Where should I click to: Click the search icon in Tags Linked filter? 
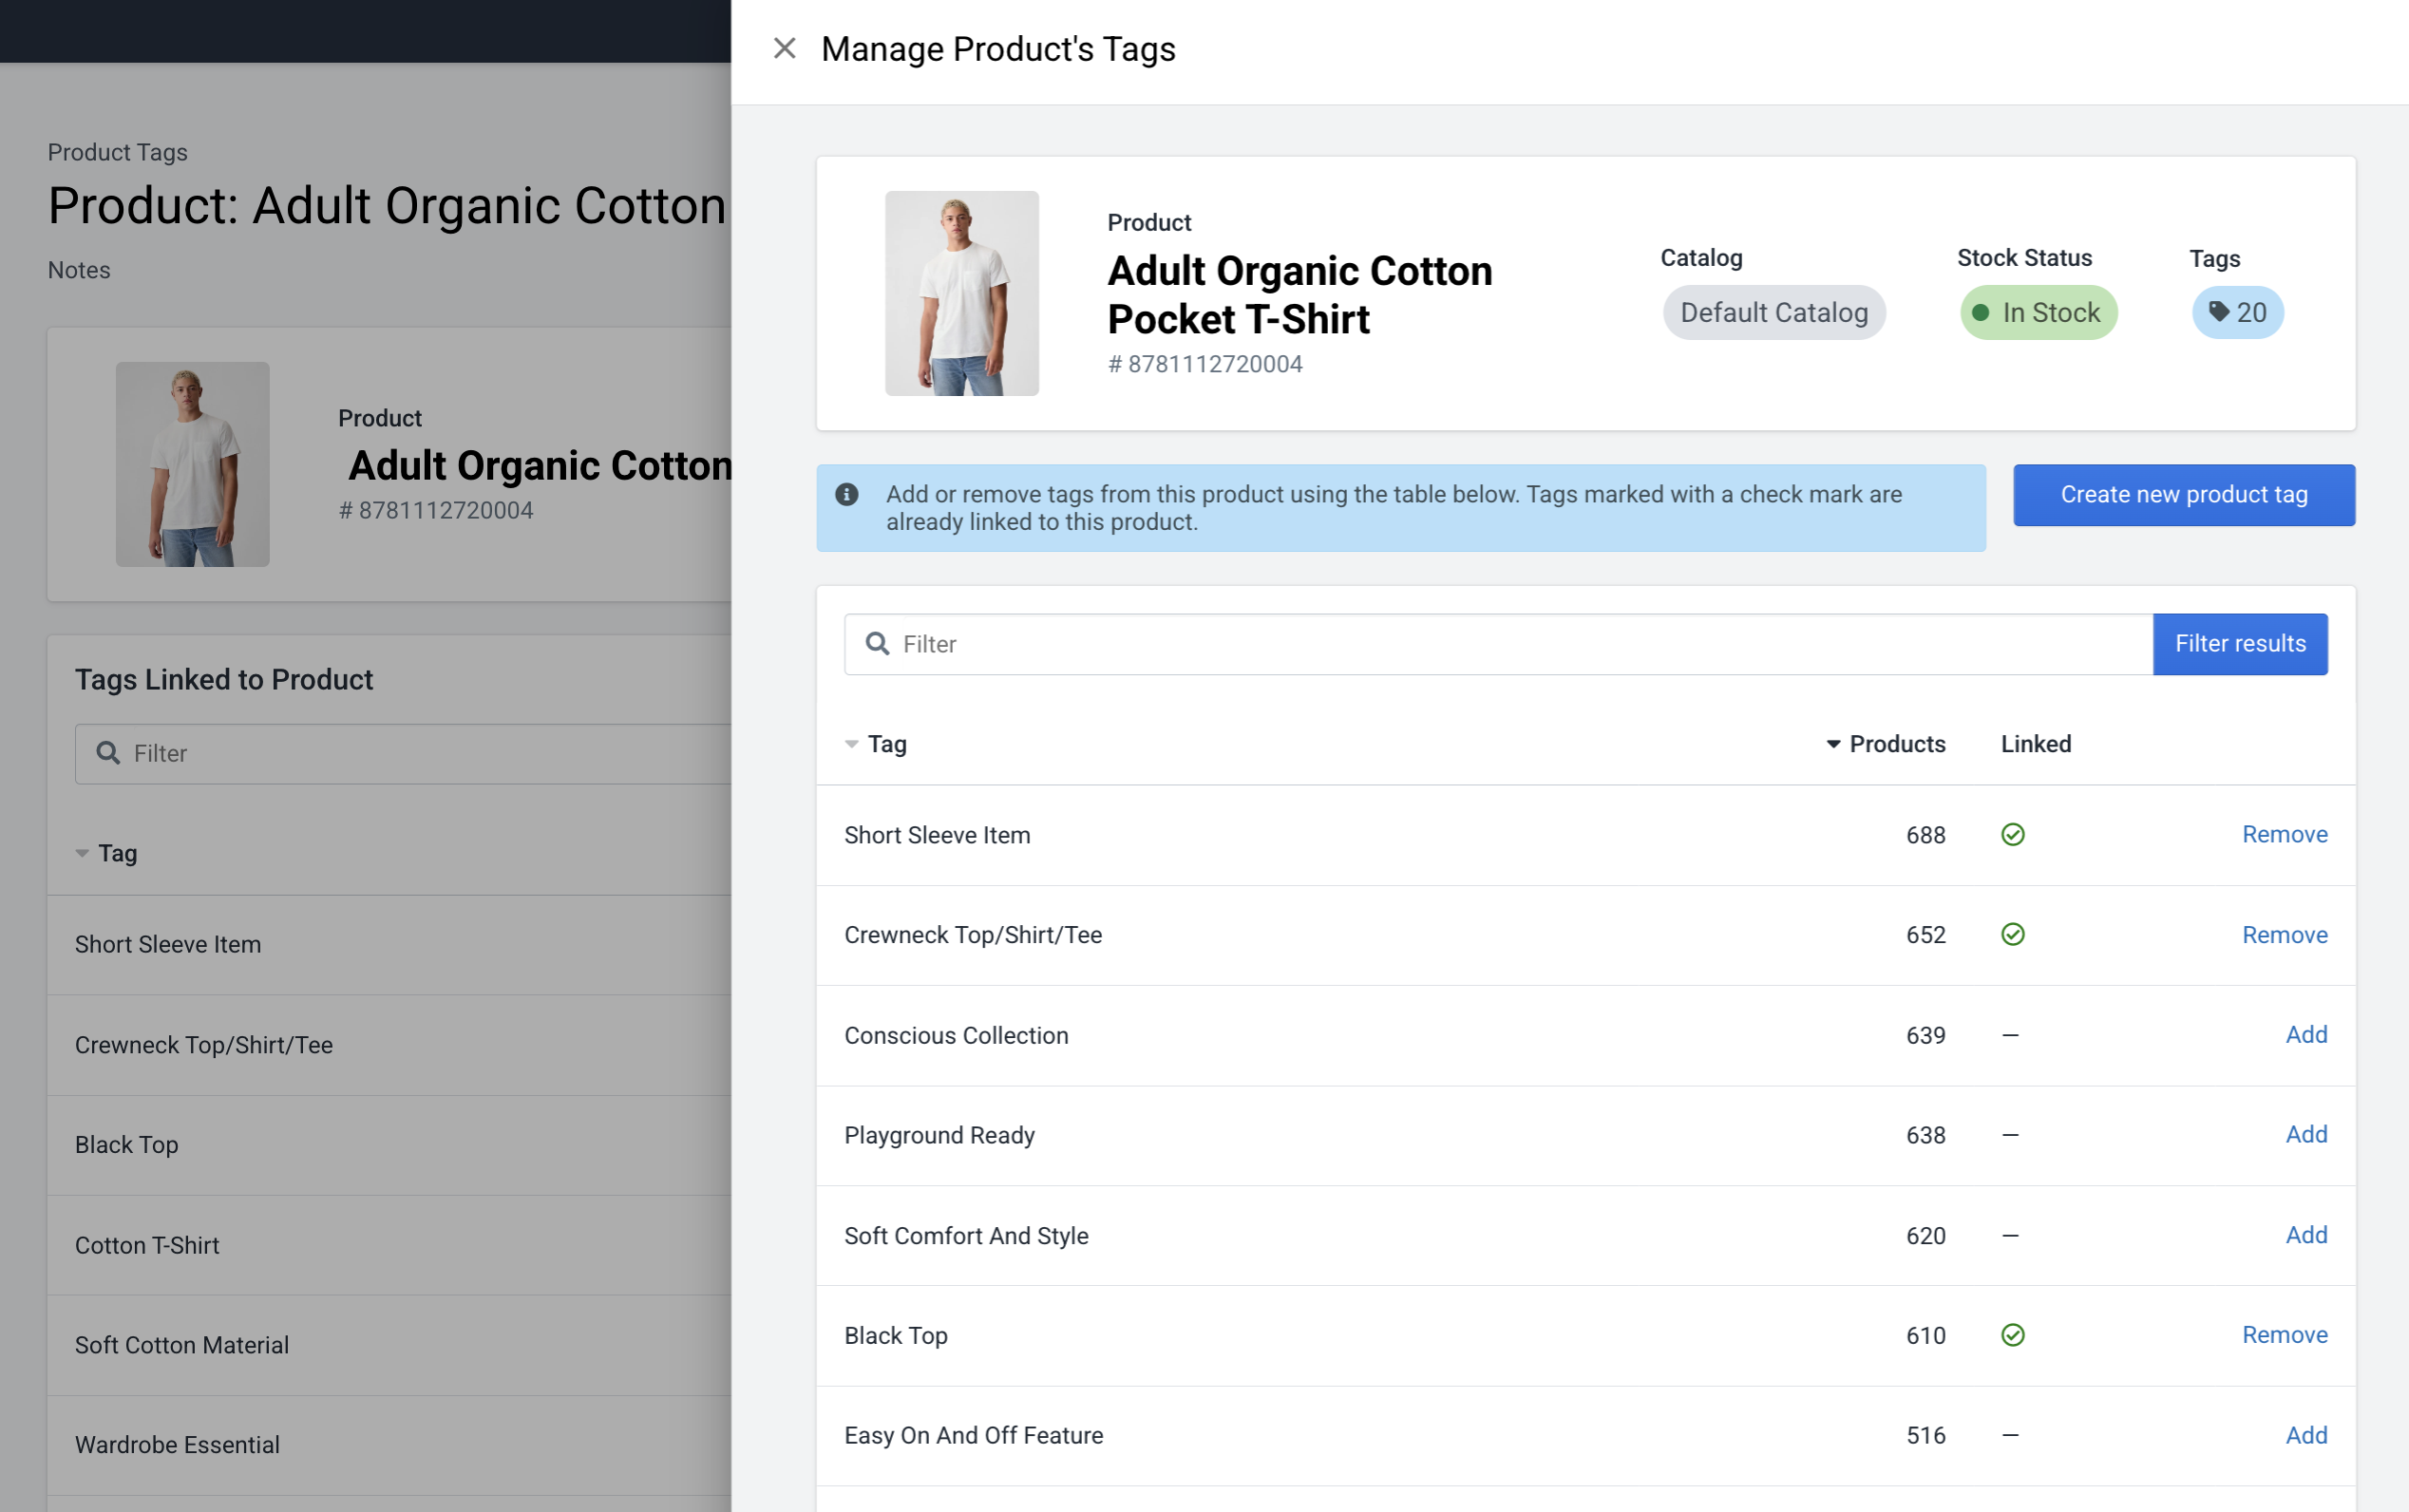pos(109,753)
